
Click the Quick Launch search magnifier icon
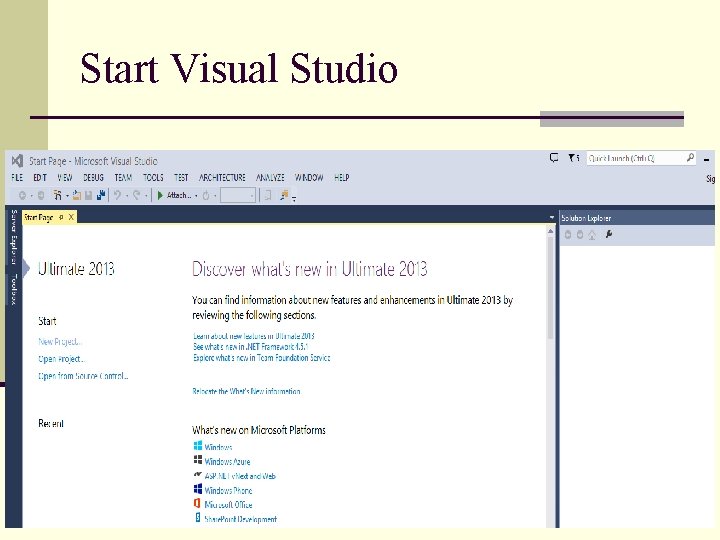690,158
